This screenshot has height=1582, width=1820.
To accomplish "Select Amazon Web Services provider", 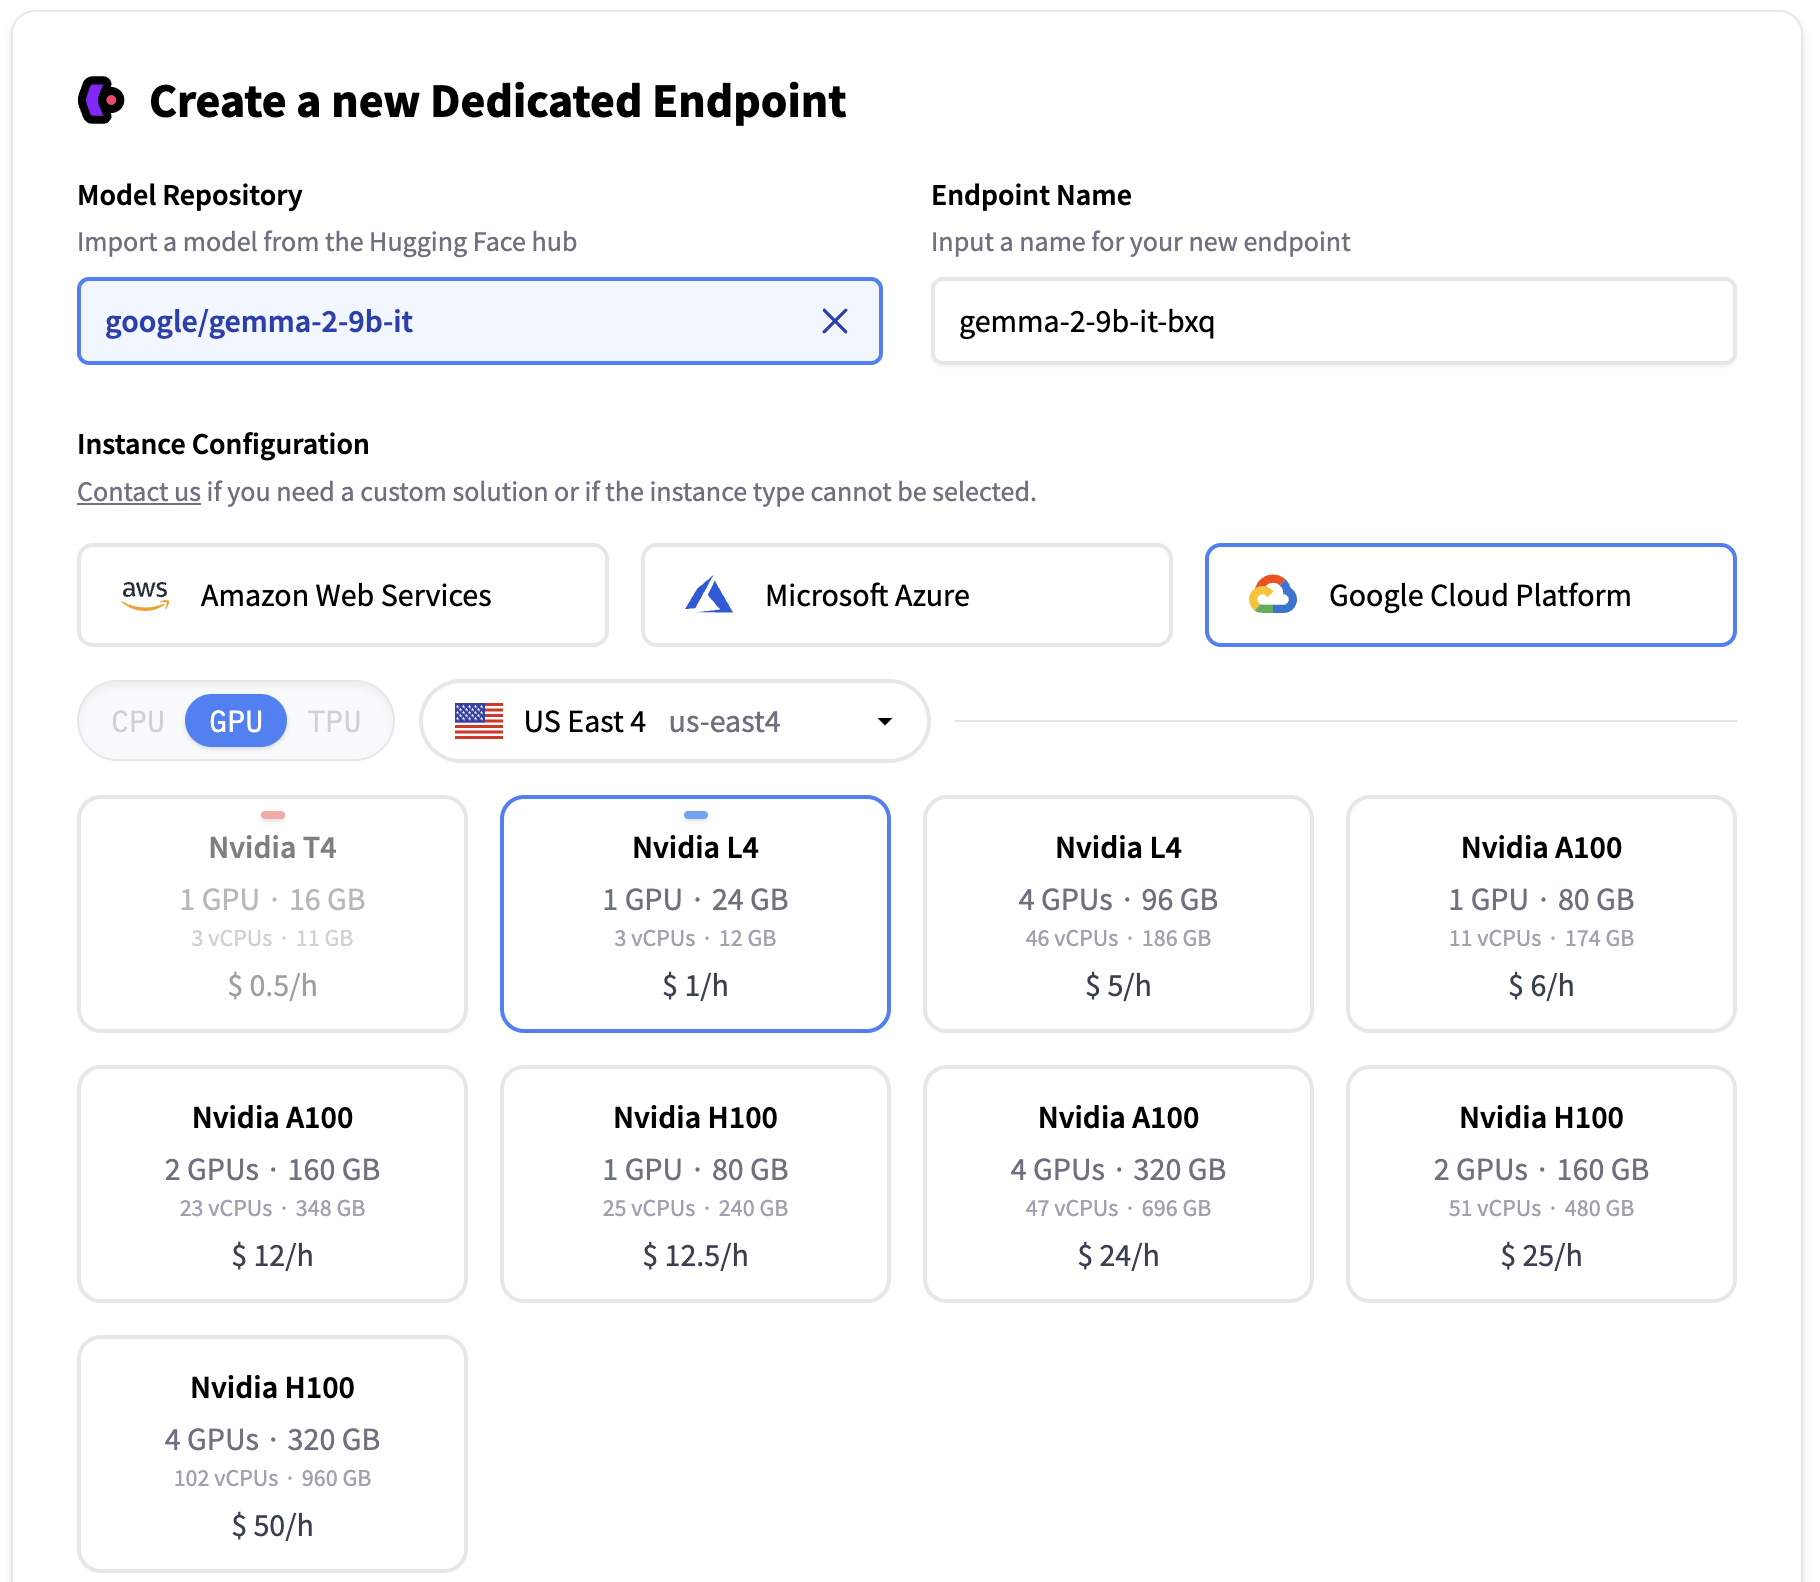I will [343, 595].
